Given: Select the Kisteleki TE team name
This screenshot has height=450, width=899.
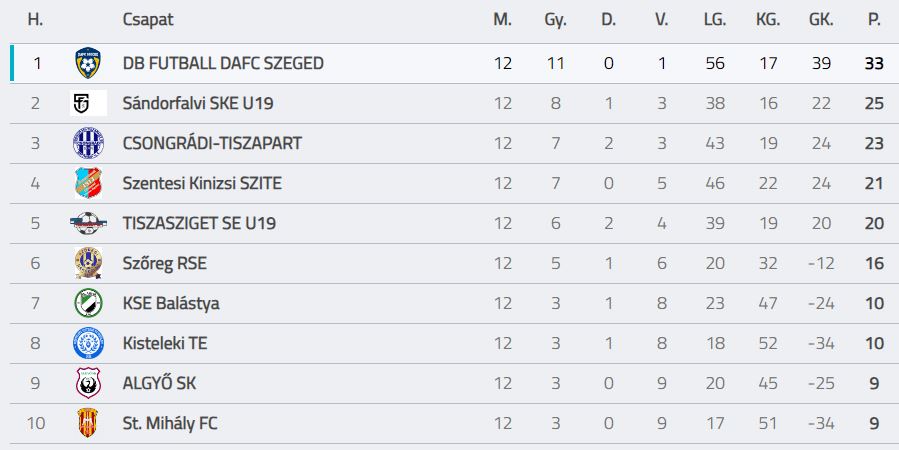Looking at the screenshot, I should pos(165,343).
